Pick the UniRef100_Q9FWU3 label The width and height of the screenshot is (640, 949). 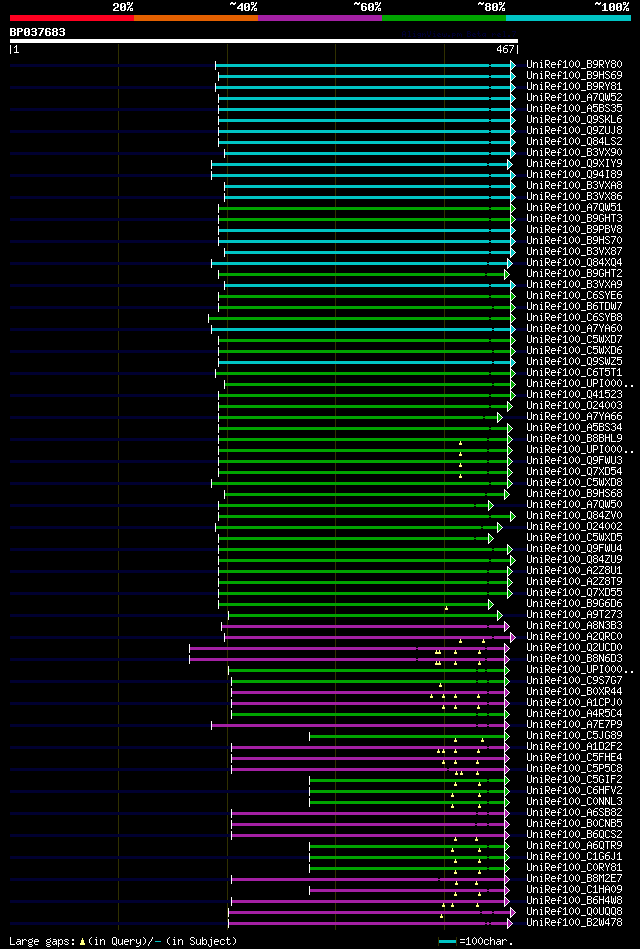(x=574, y=461)
